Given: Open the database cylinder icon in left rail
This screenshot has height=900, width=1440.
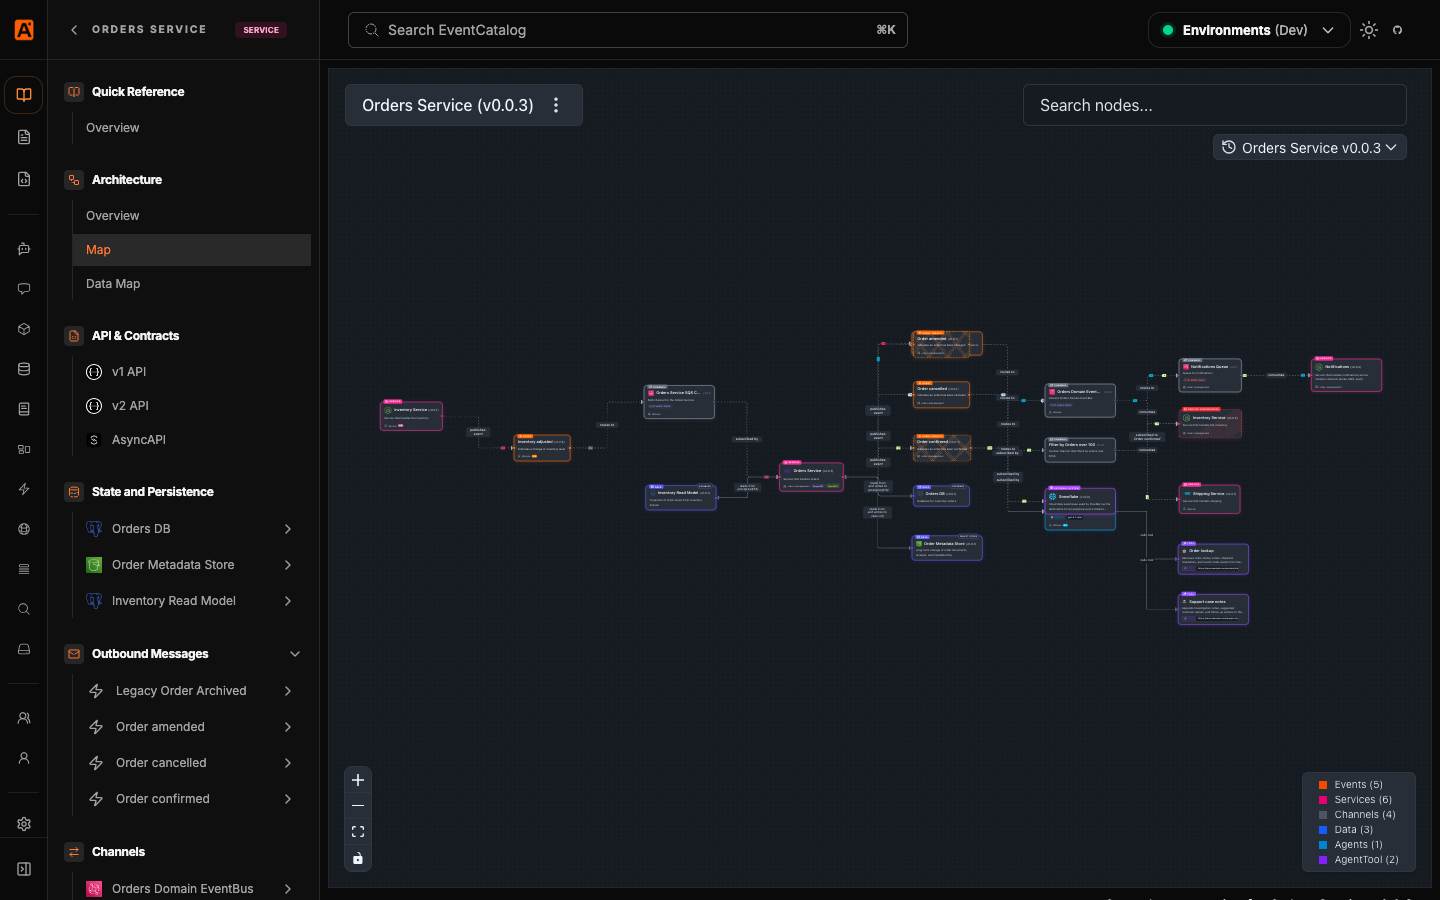Looking at the screenshot, I should (24, 369).
